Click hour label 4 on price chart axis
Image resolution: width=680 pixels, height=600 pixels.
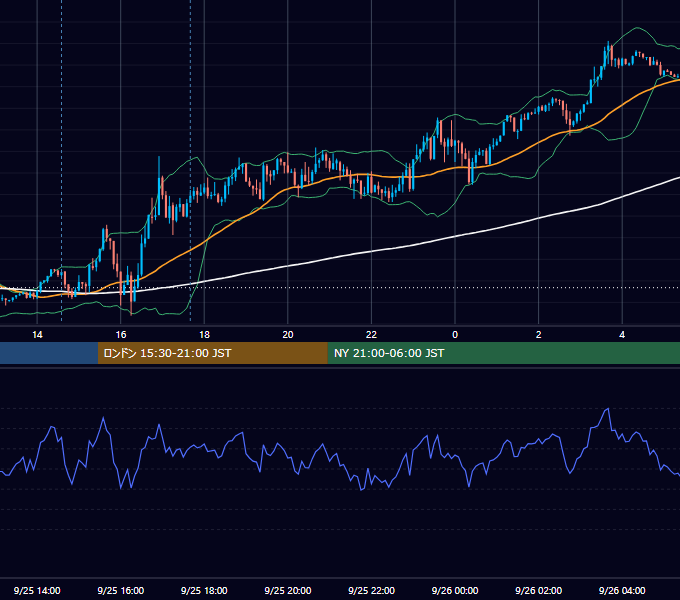pos(622,335)
